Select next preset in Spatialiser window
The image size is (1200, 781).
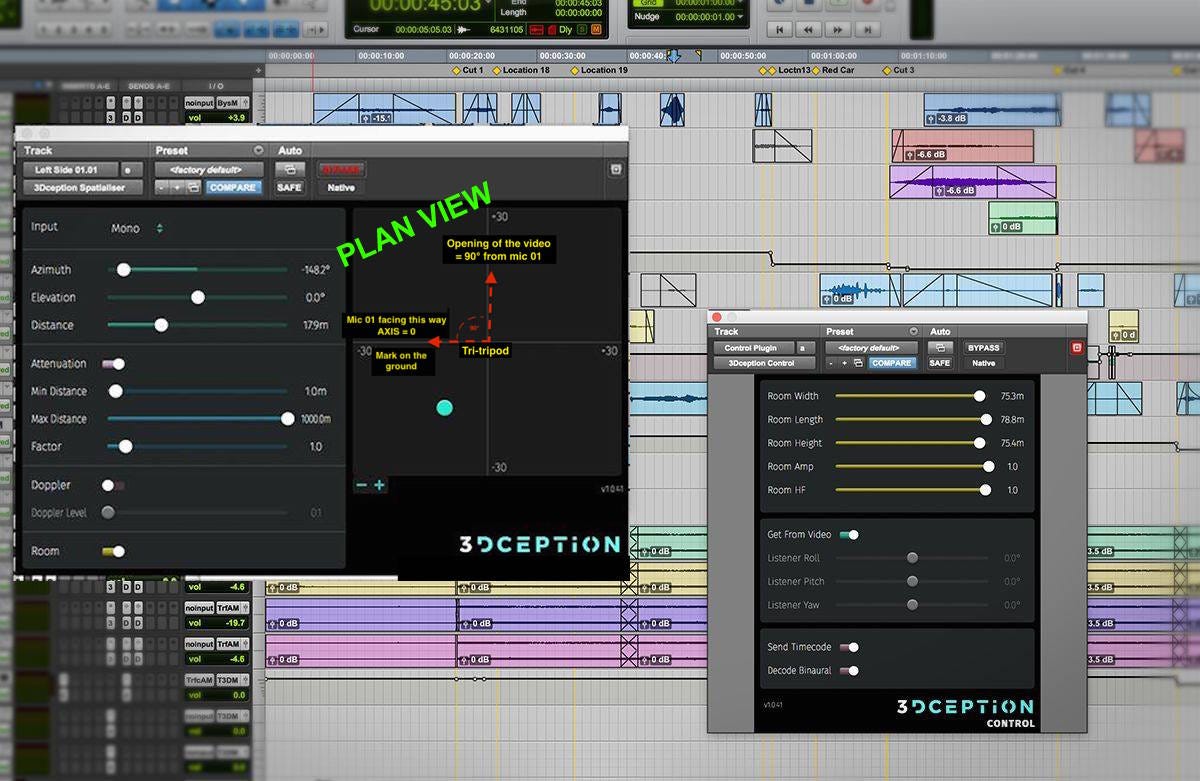(x=176, y=188)
